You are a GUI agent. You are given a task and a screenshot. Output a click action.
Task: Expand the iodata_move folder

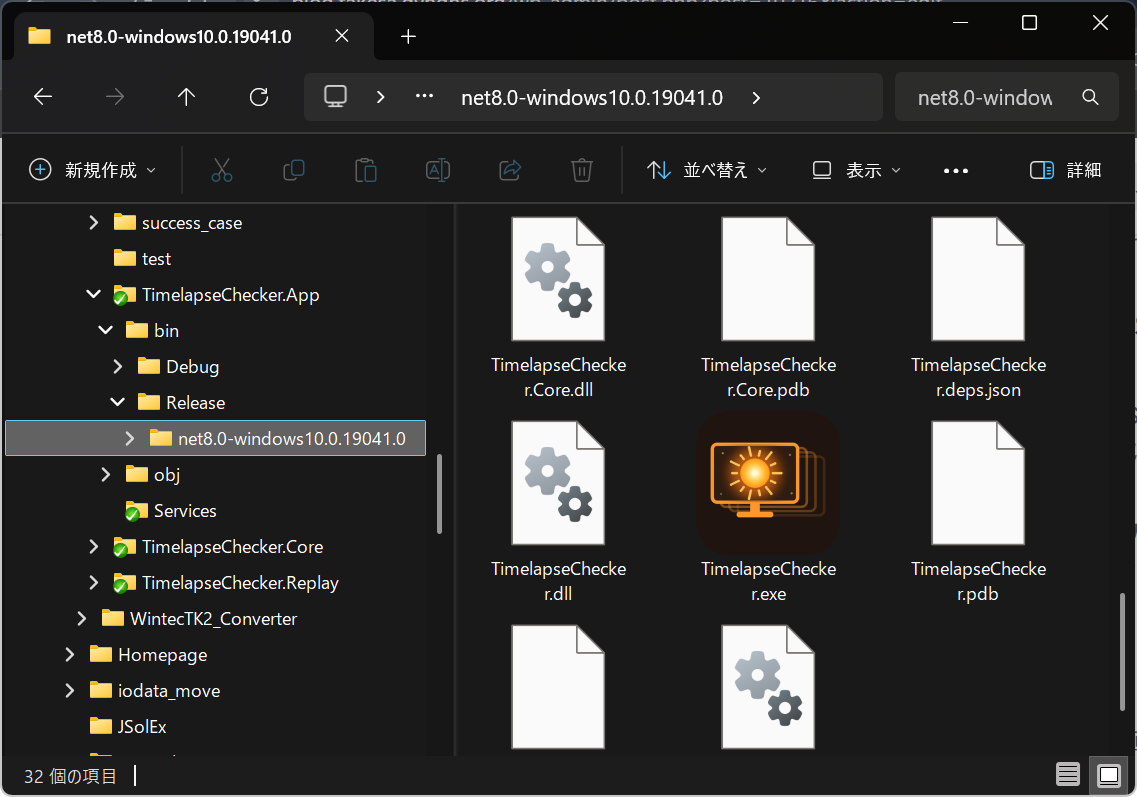pyautogui.click(x=70, y=690)
